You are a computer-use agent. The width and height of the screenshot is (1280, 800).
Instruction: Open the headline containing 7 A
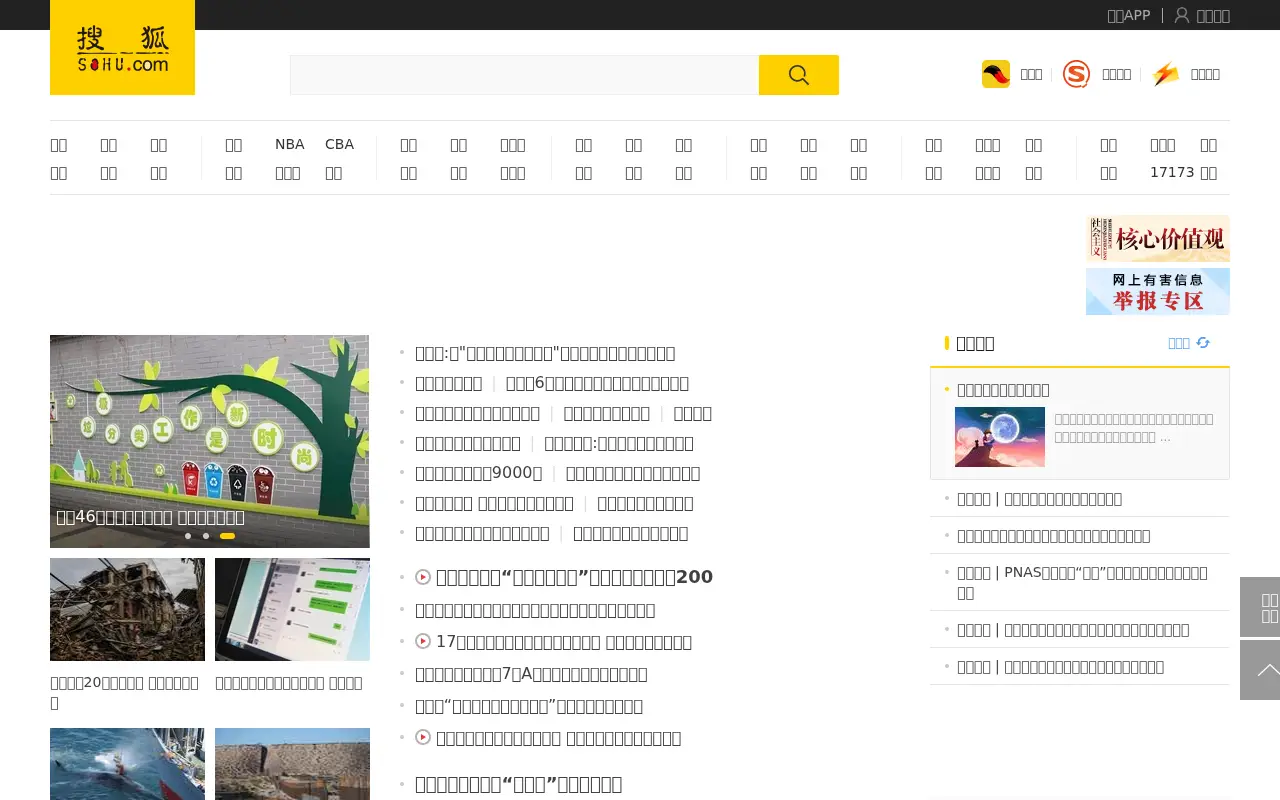[531, 674]
